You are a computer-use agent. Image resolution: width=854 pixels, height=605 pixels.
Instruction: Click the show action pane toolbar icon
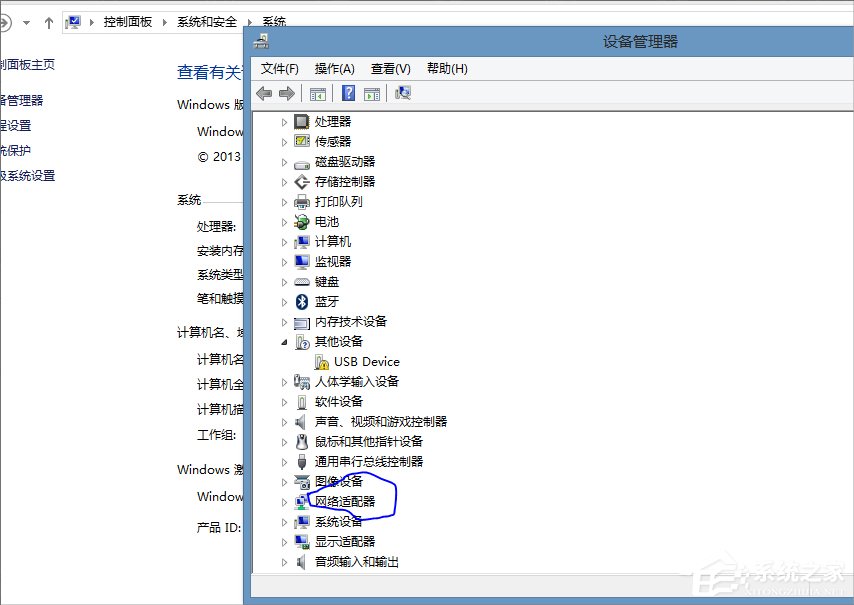tap(373, 92)
